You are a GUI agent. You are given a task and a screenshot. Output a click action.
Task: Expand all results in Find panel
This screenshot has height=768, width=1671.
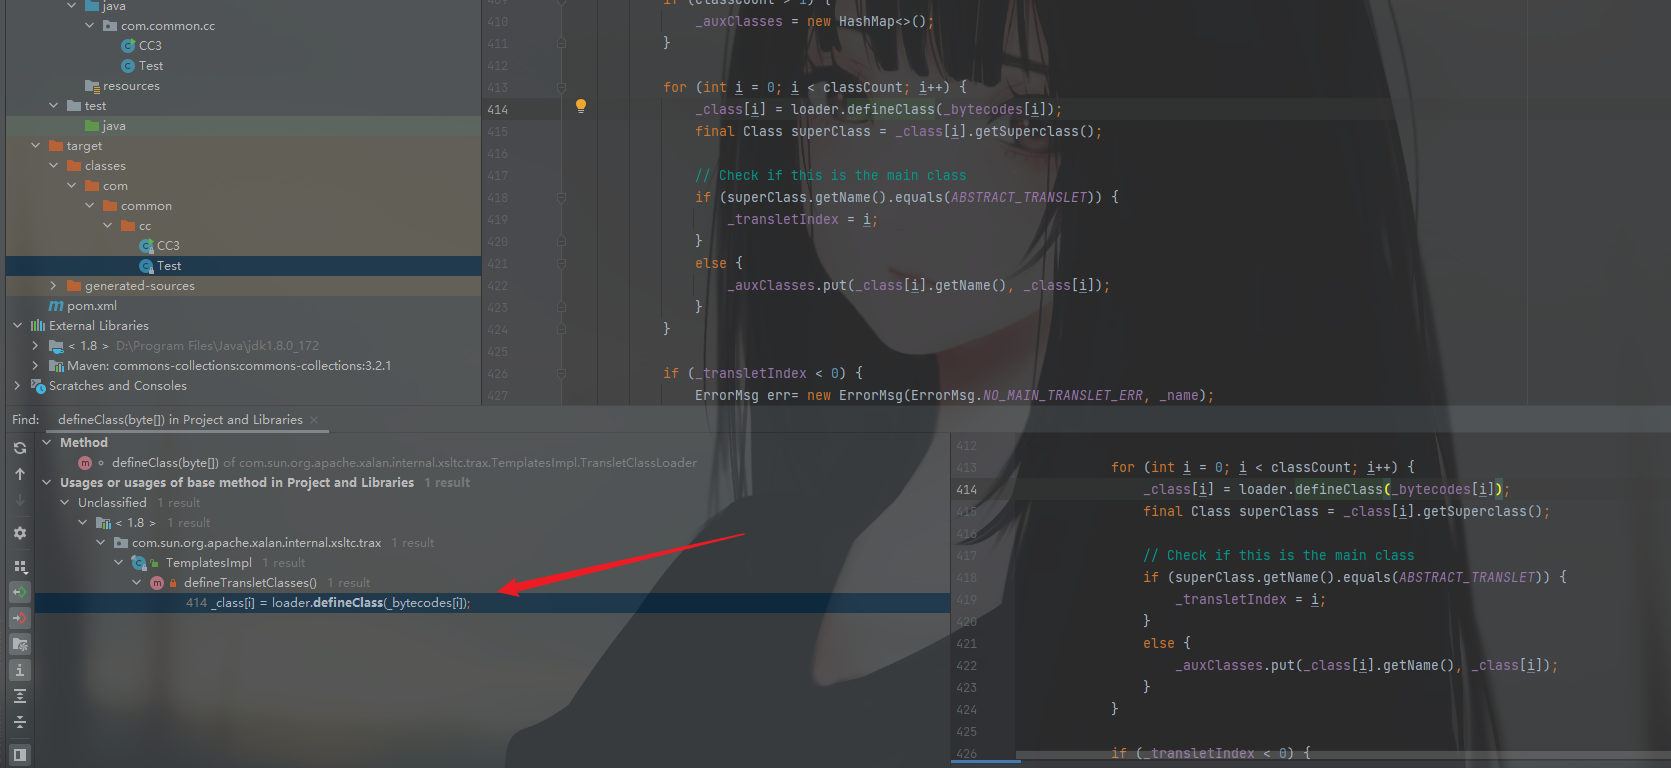pos(19,696)
